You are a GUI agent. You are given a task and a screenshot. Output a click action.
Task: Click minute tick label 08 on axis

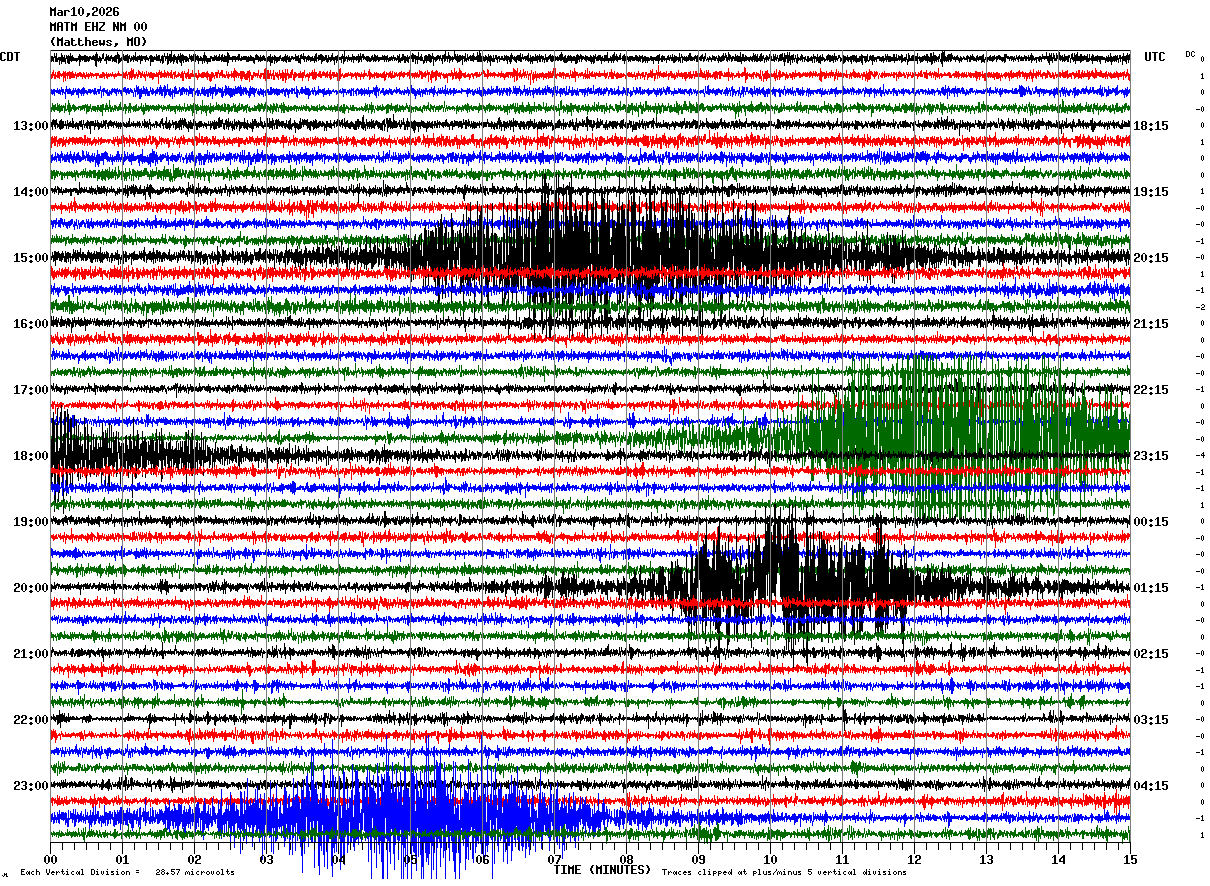[x=627, y=859]
